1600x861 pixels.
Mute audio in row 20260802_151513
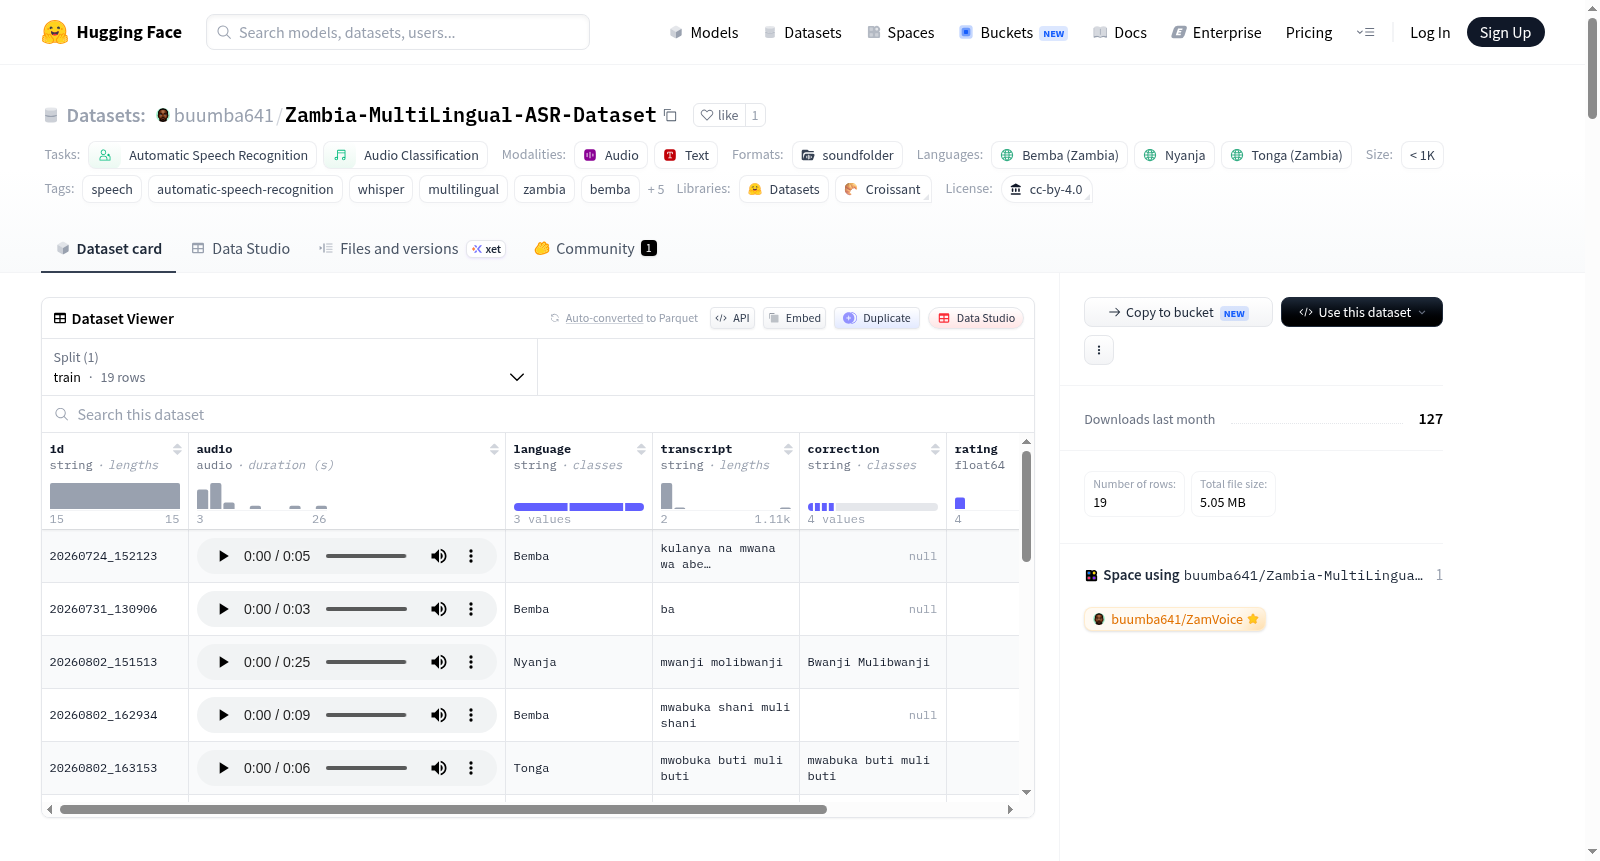click(x=439, y=662)
